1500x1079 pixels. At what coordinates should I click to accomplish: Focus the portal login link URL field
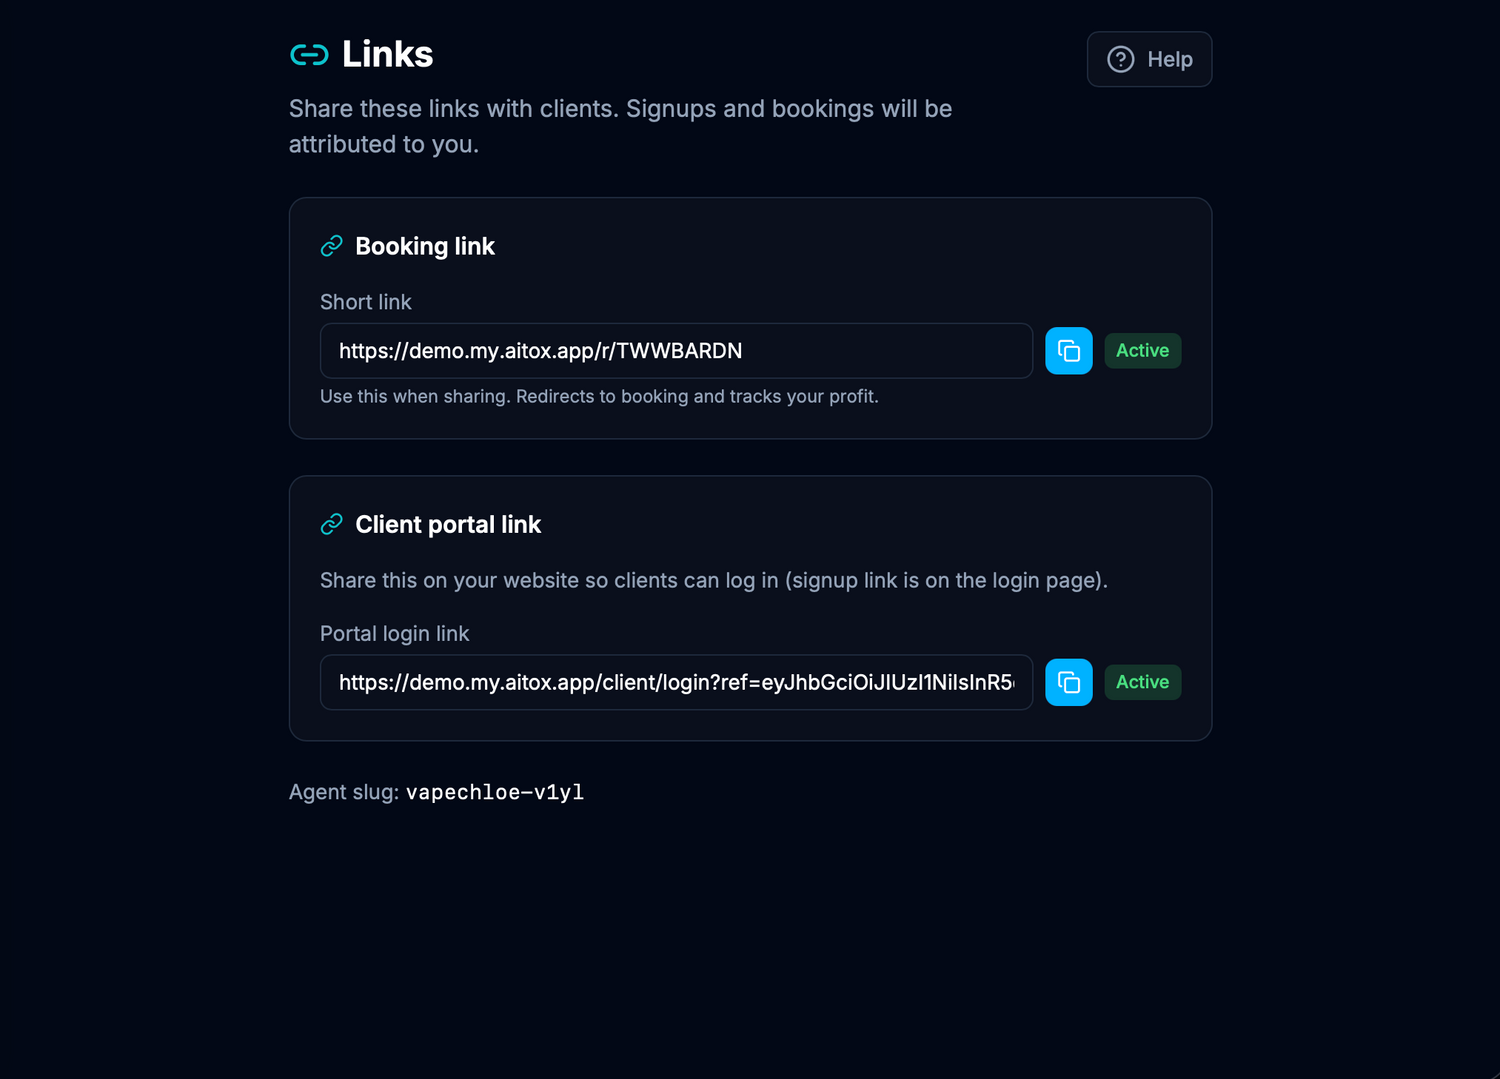point(676,682)
